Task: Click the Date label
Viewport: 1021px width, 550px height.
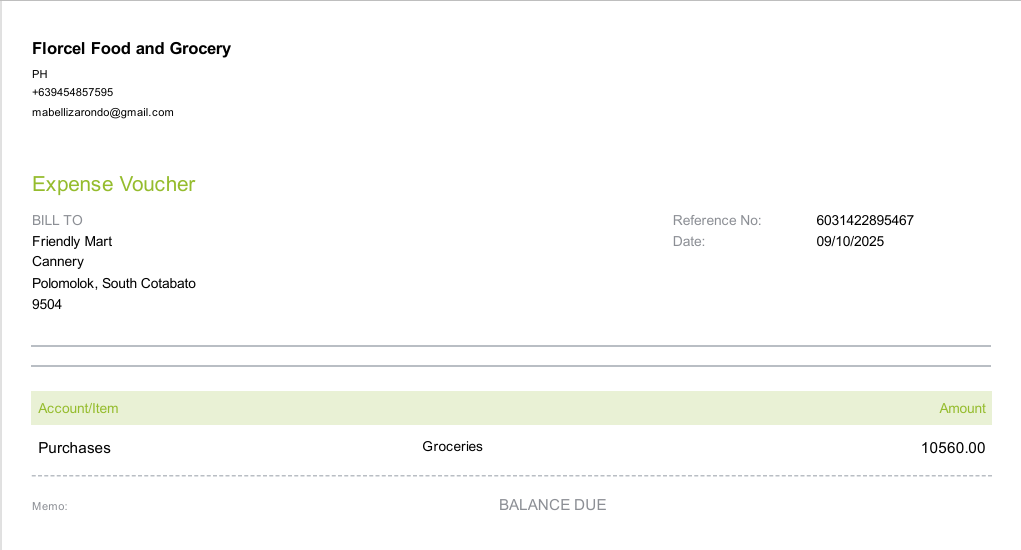Action: tap(689, 241)
